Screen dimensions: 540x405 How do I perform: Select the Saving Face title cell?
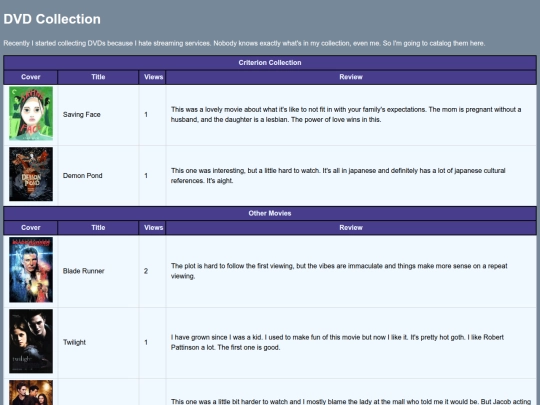pos(98,115)
